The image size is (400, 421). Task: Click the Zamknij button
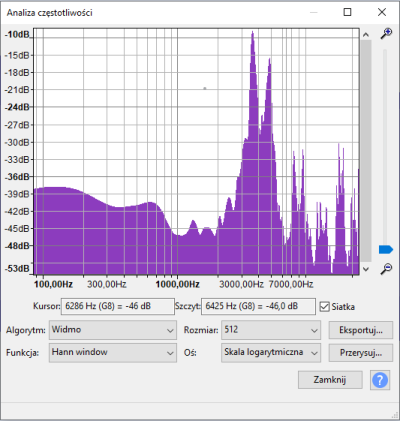click(330, 380)
